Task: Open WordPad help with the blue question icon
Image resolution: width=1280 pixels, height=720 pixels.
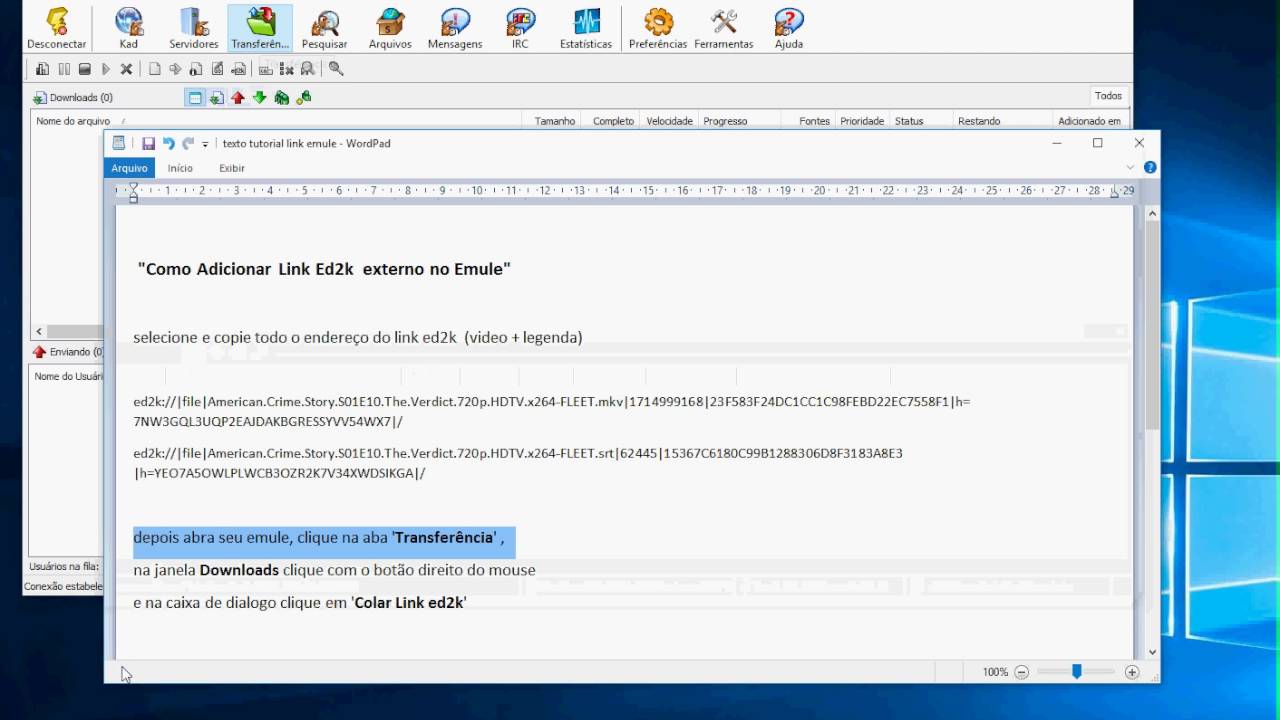Action: coord(1150,168)
